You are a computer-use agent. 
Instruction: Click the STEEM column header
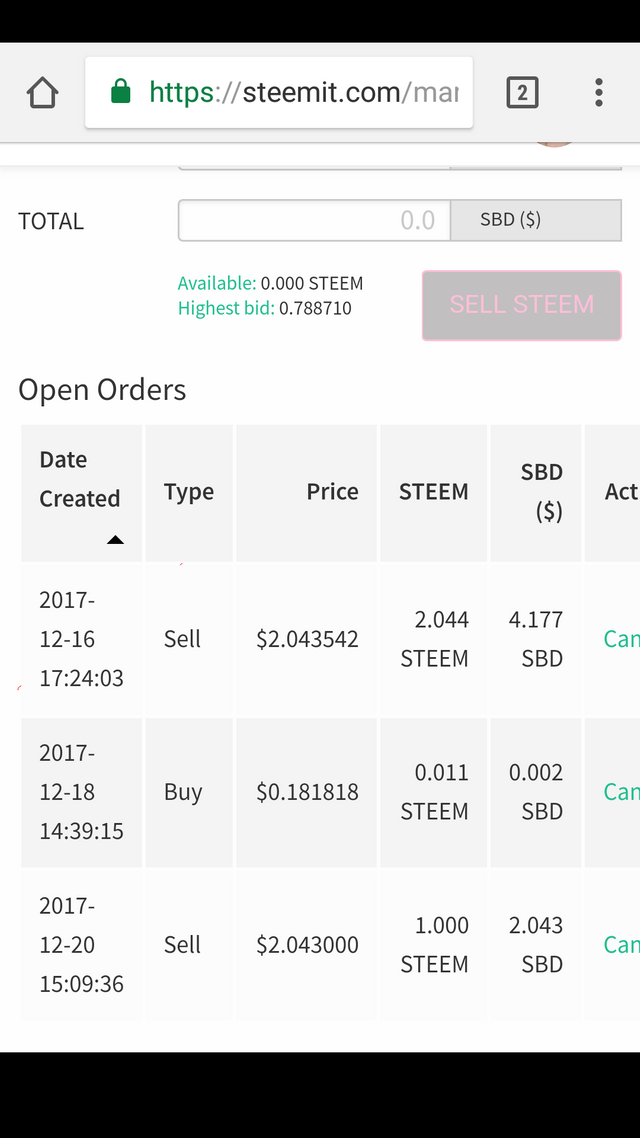coord(433,492)
